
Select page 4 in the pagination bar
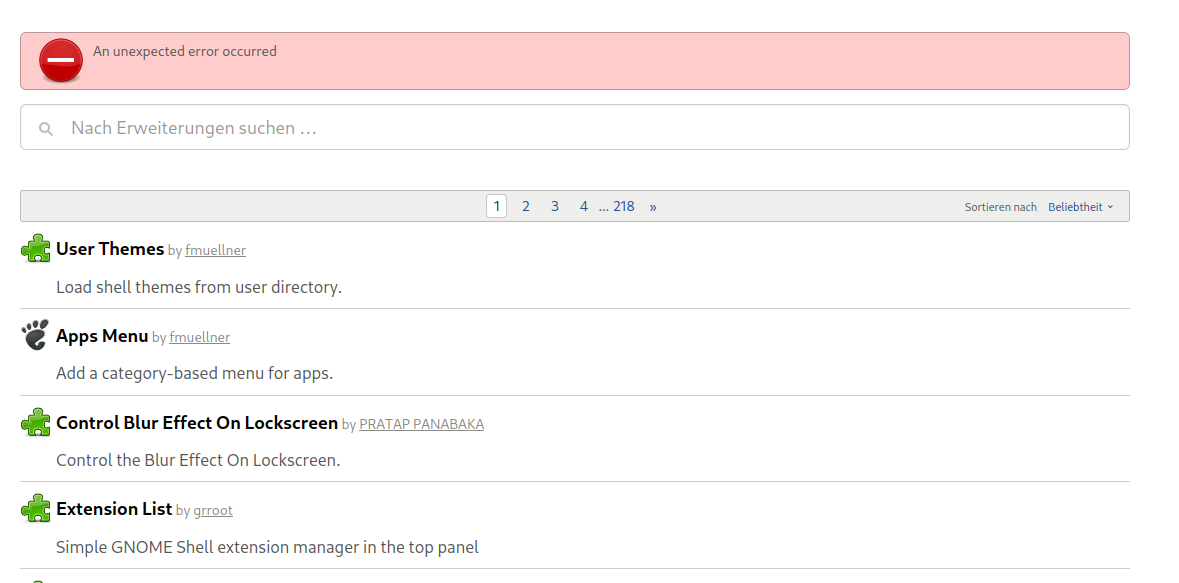tap(584, 207)
